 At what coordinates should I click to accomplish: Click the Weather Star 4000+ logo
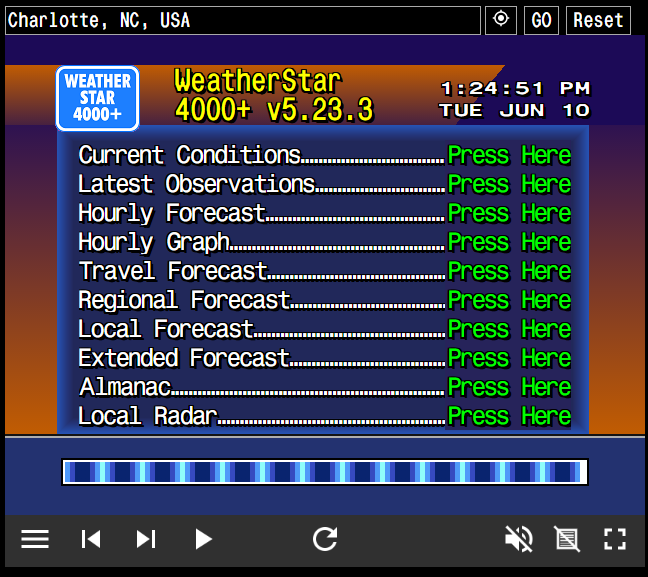point(98,98)
